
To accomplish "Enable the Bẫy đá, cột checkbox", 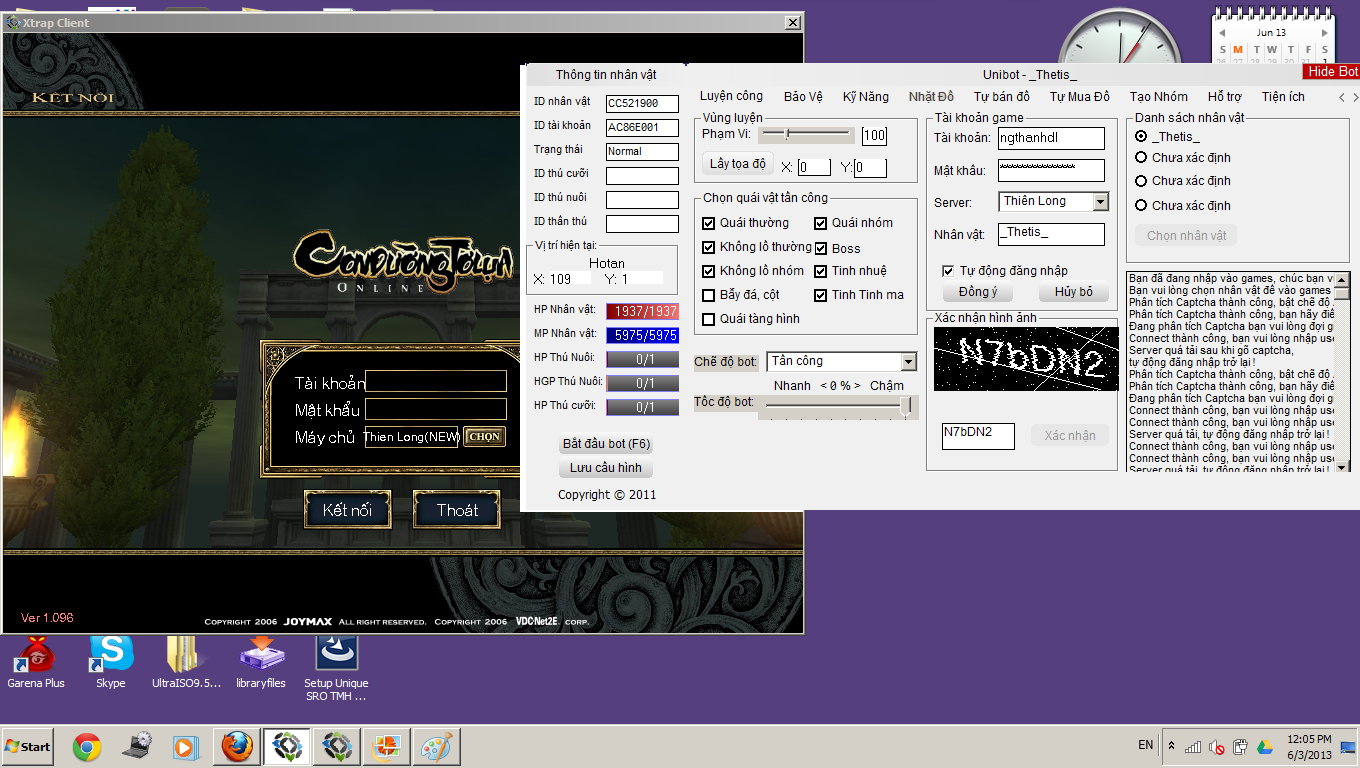I will pyautogui.click(x=709, y=295).
